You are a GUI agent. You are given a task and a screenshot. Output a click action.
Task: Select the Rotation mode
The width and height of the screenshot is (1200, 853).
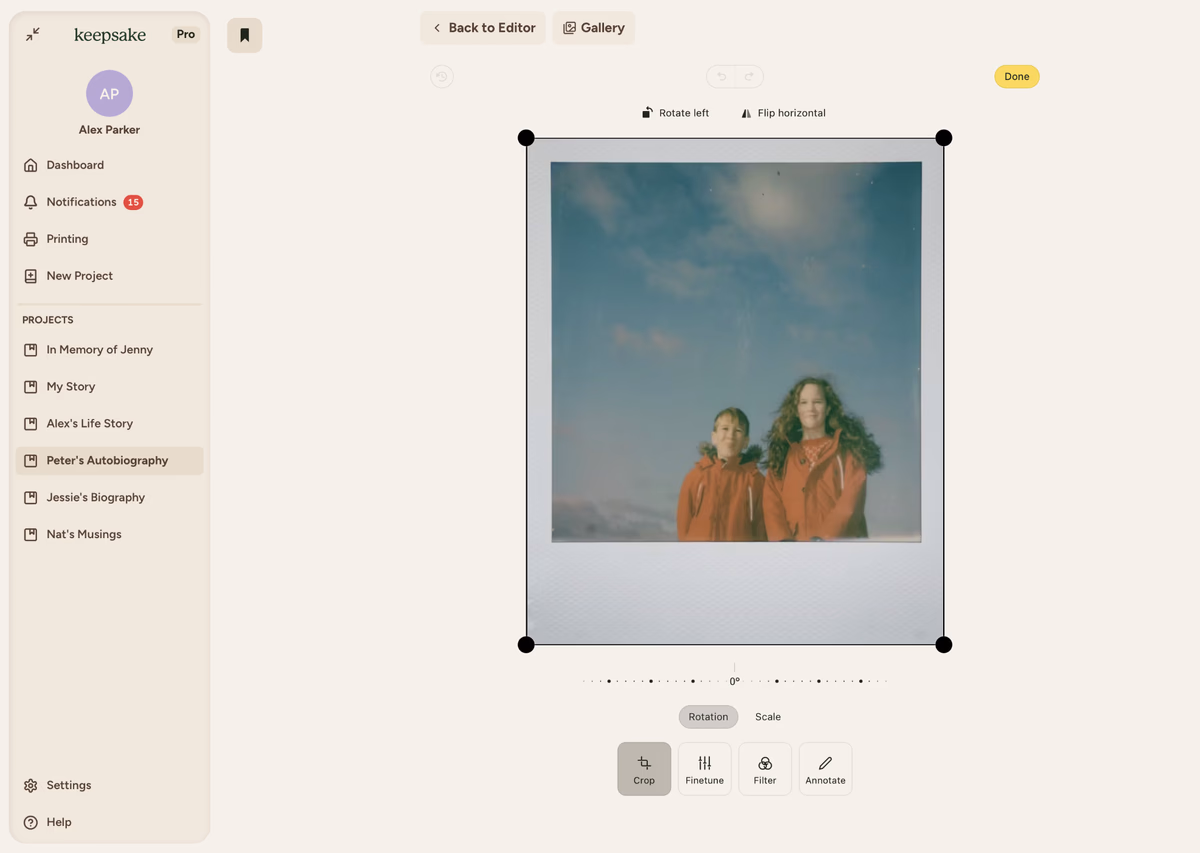pyautogui.click(x=708, y=717)
